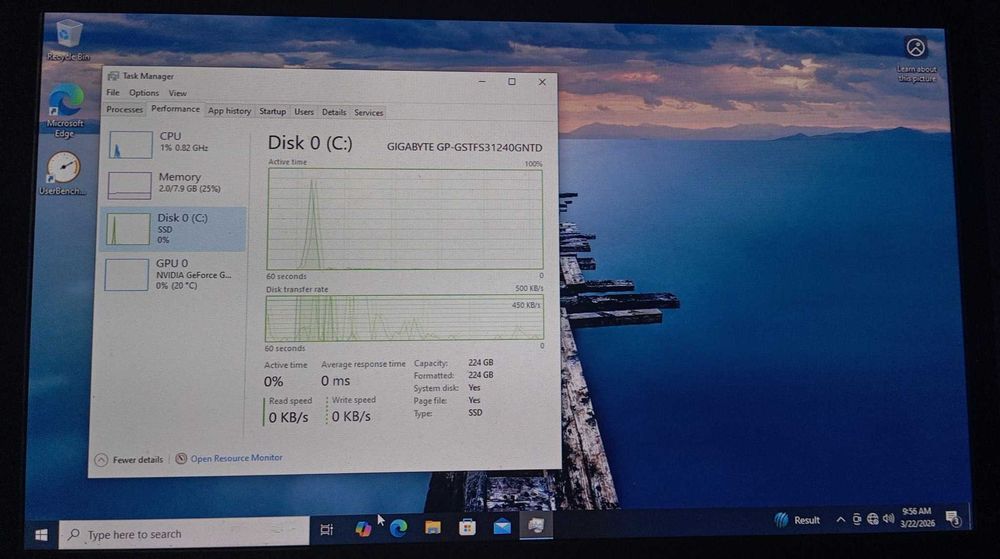Go to the Startup tab
This screenshot has width=1000, height=559.
coord(272,112)
